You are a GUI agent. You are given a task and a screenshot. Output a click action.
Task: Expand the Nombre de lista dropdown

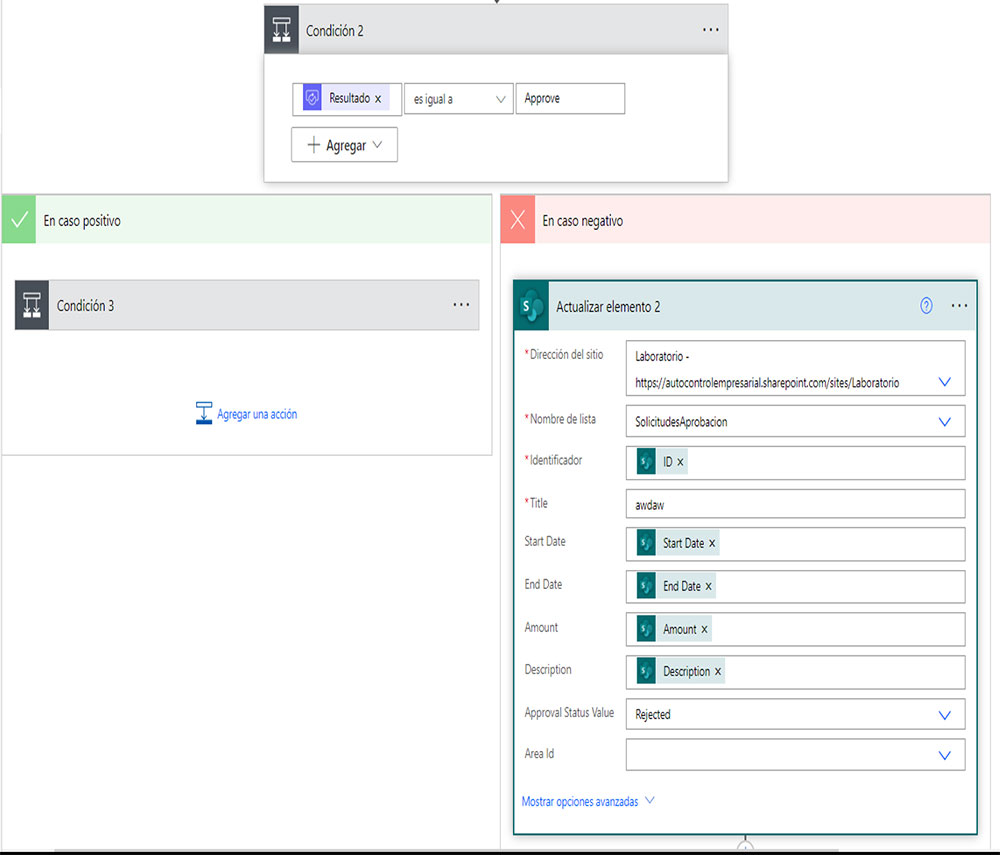tap(944, 422)
